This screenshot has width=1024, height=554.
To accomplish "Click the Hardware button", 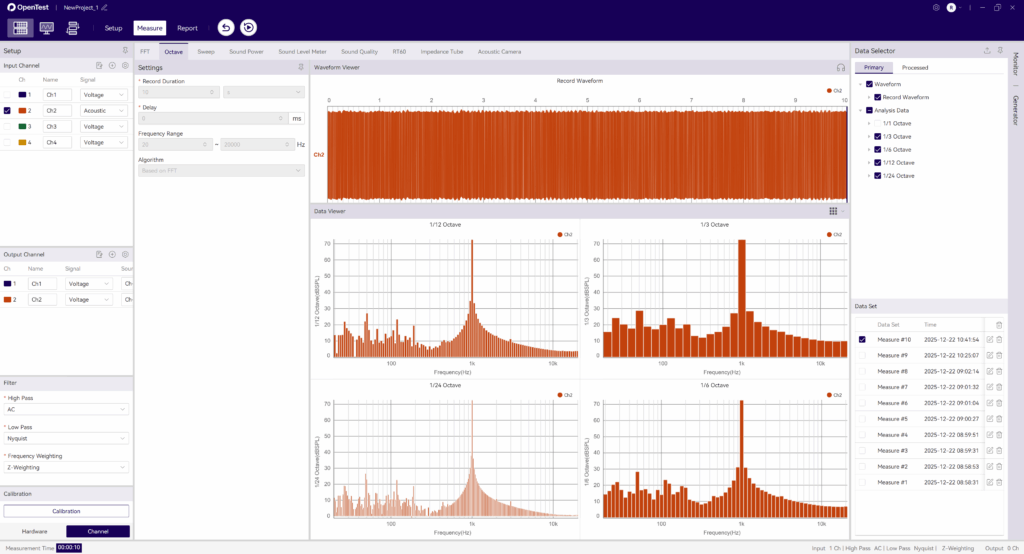I will [x=34, y=531].
